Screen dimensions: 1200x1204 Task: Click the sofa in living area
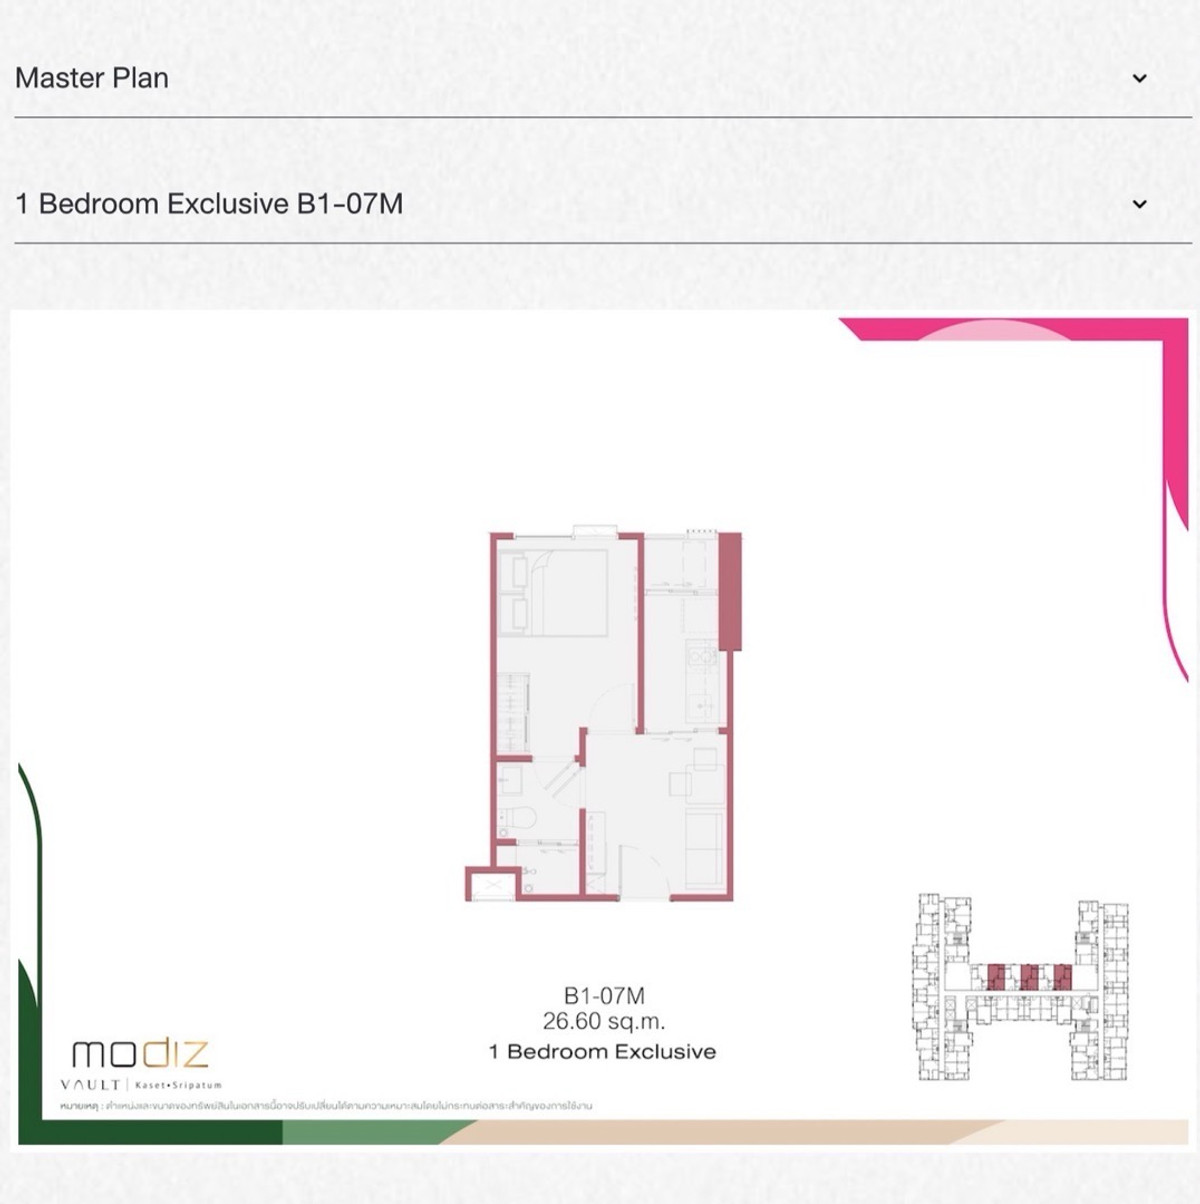(705, 846)
